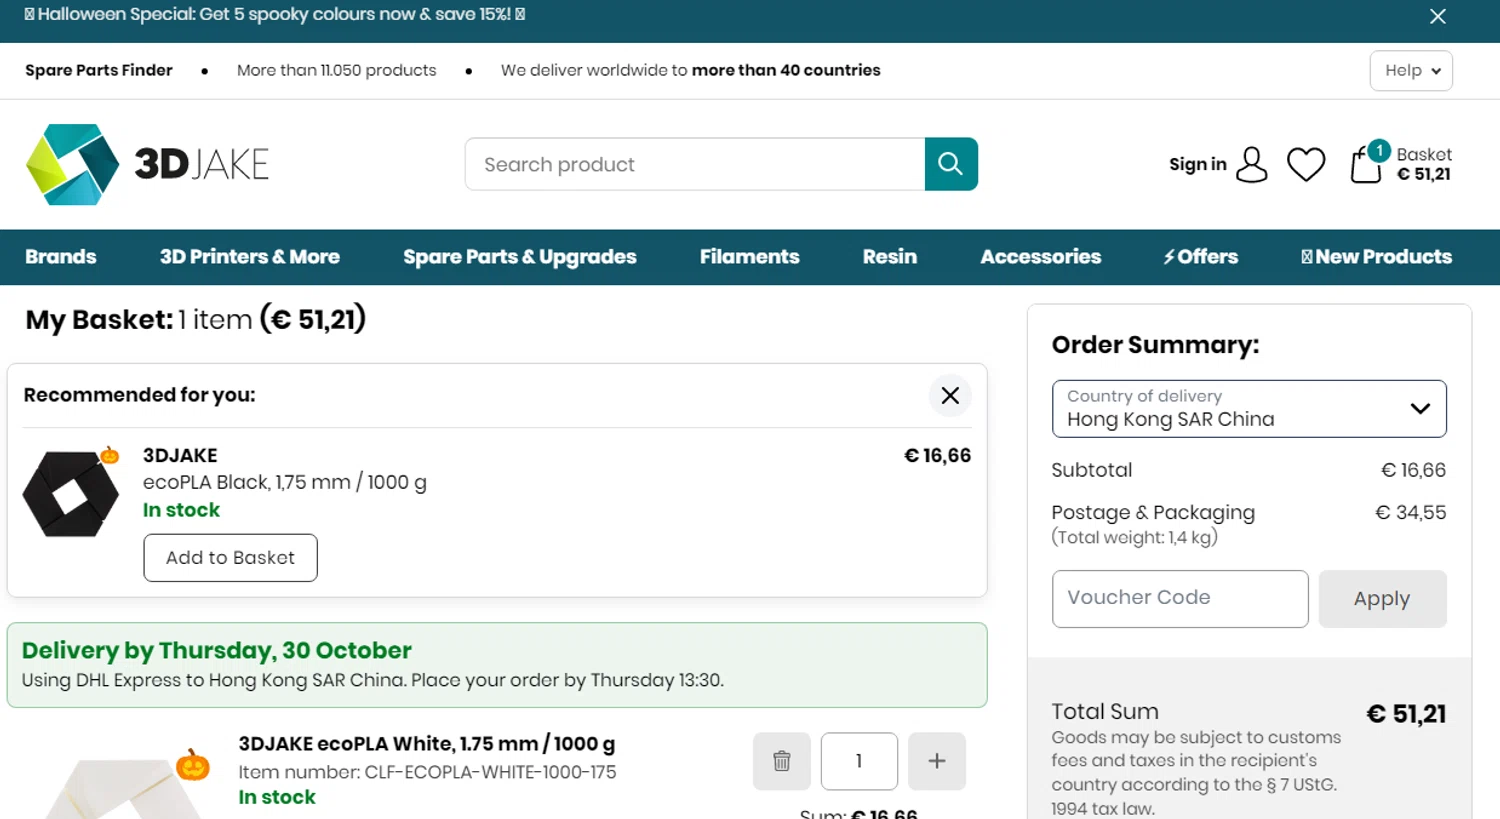Open Spare Parts & Upgrades menu
Screen dimensions: 1500x819
pos(520,257)
